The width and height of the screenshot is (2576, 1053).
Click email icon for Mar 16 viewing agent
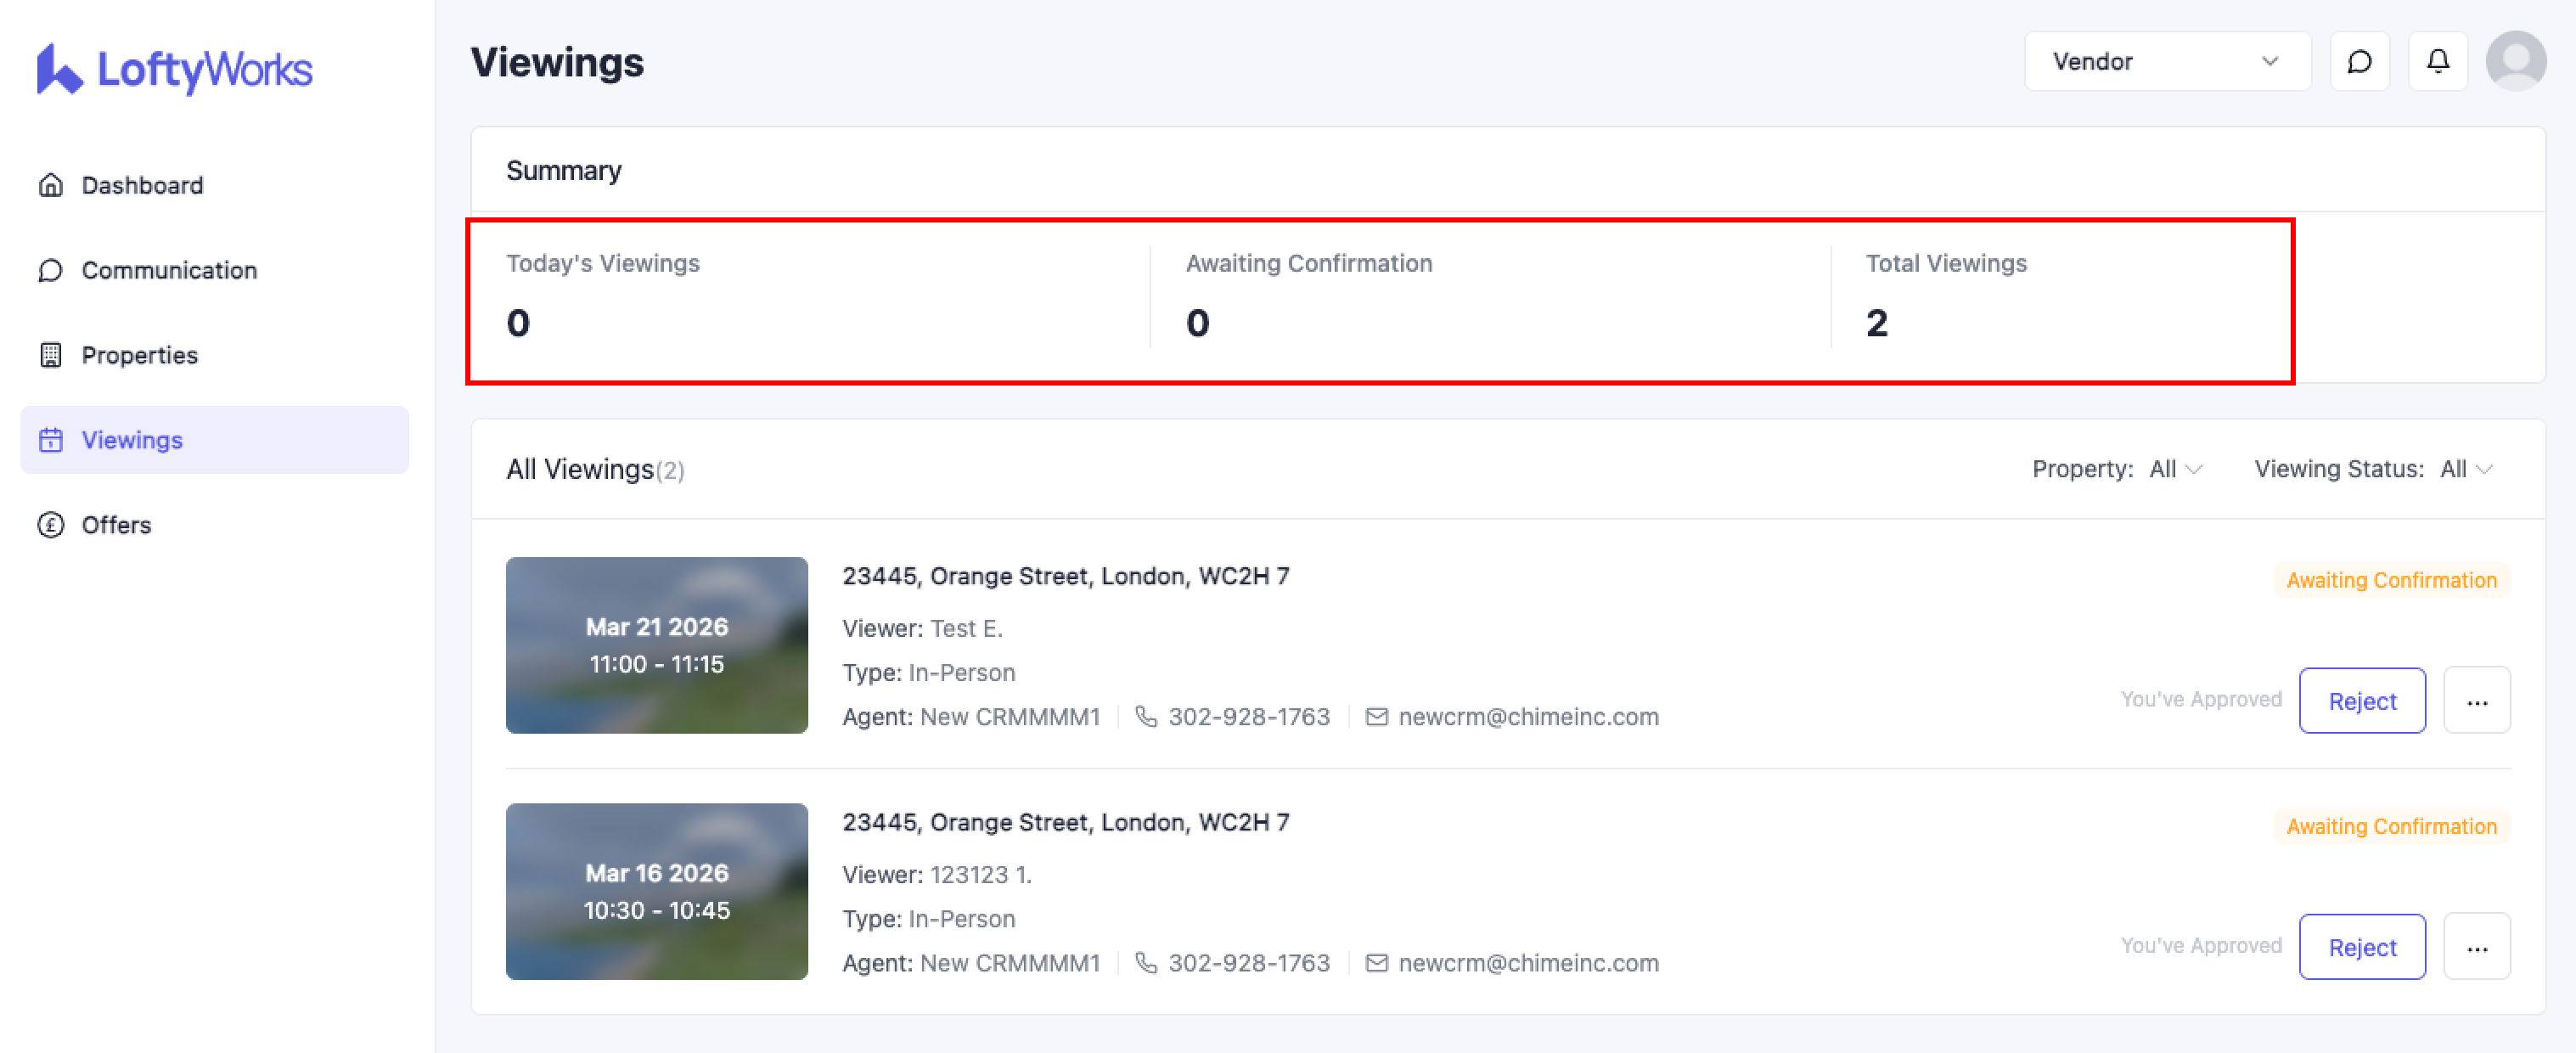coord(1377,963)
